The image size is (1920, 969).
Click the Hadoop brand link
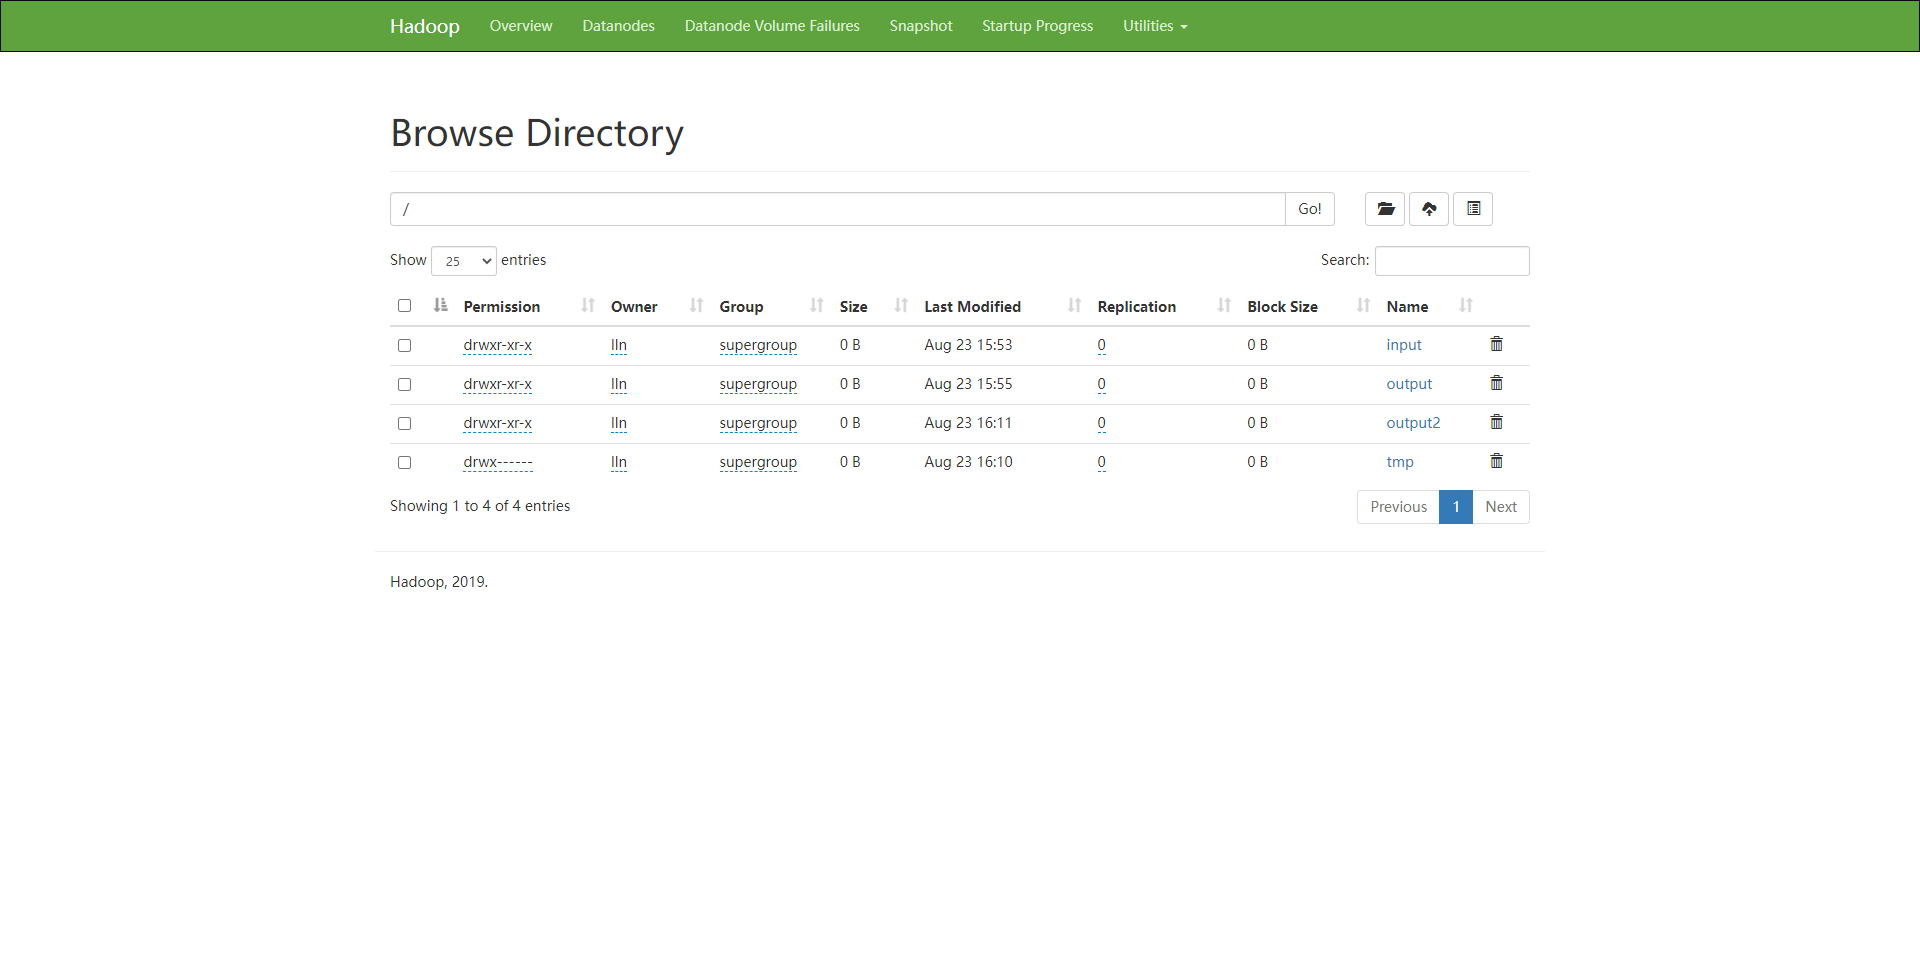[425, 26]
